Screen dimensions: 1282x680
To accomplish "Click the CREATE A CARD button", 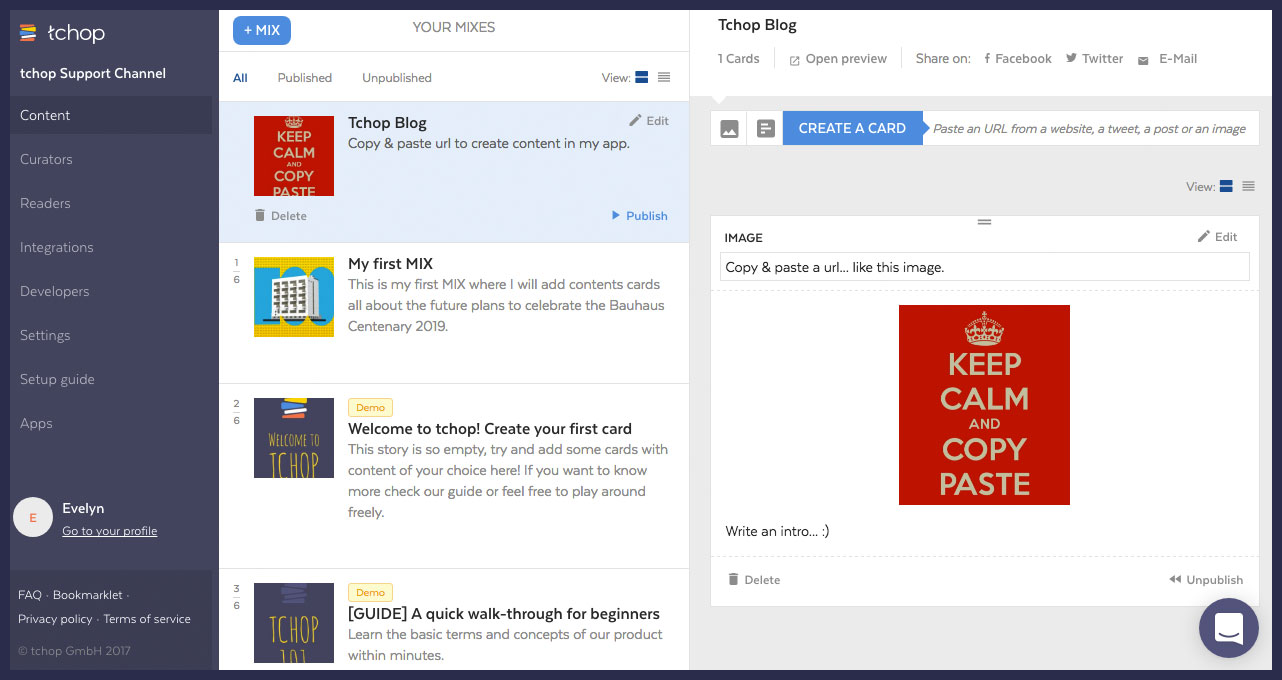I will [x=852, y=128].
